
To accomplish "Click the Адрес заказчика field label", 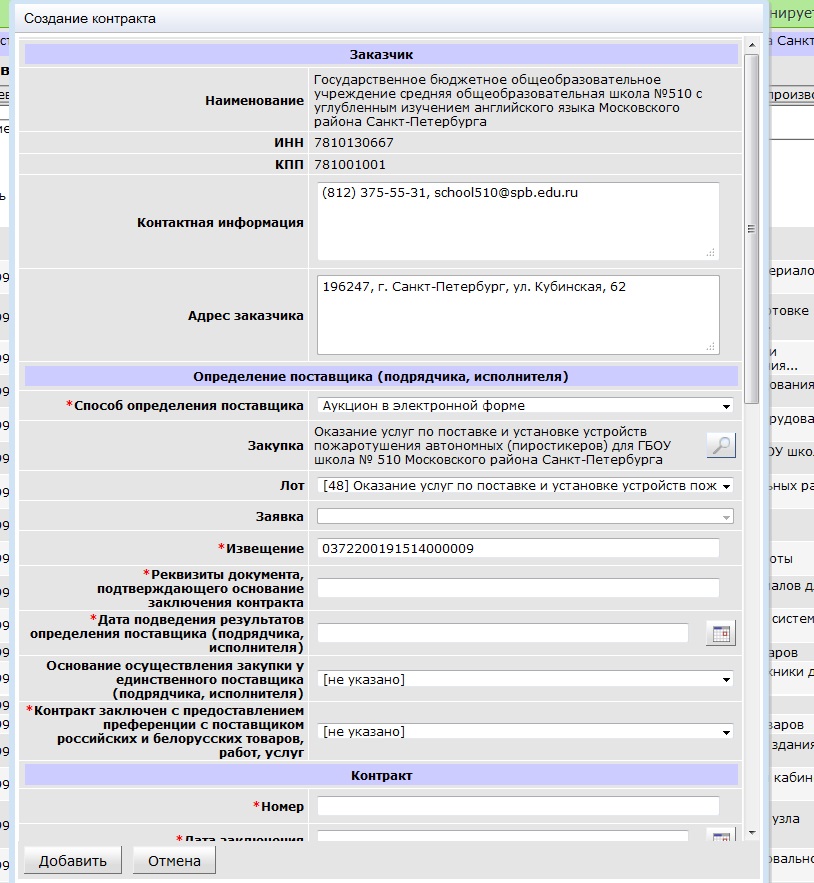I will [246, 315].
